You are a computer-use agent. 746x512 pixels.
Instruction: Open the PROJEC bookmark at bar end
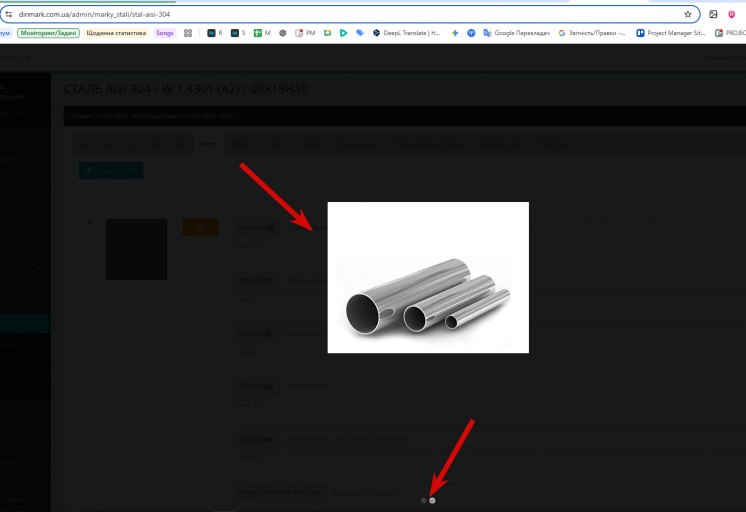pyautogui.click(x=730, y=33)
